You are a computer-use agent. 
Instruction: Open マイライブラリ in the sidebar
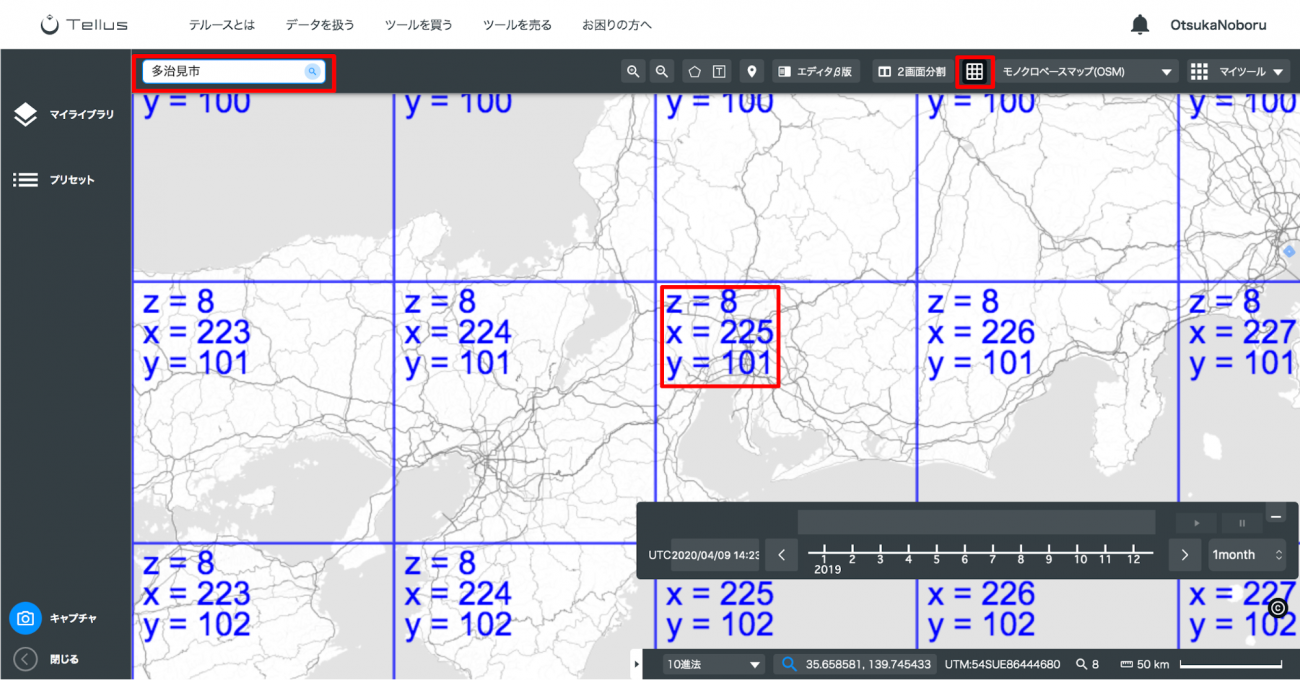65,115
